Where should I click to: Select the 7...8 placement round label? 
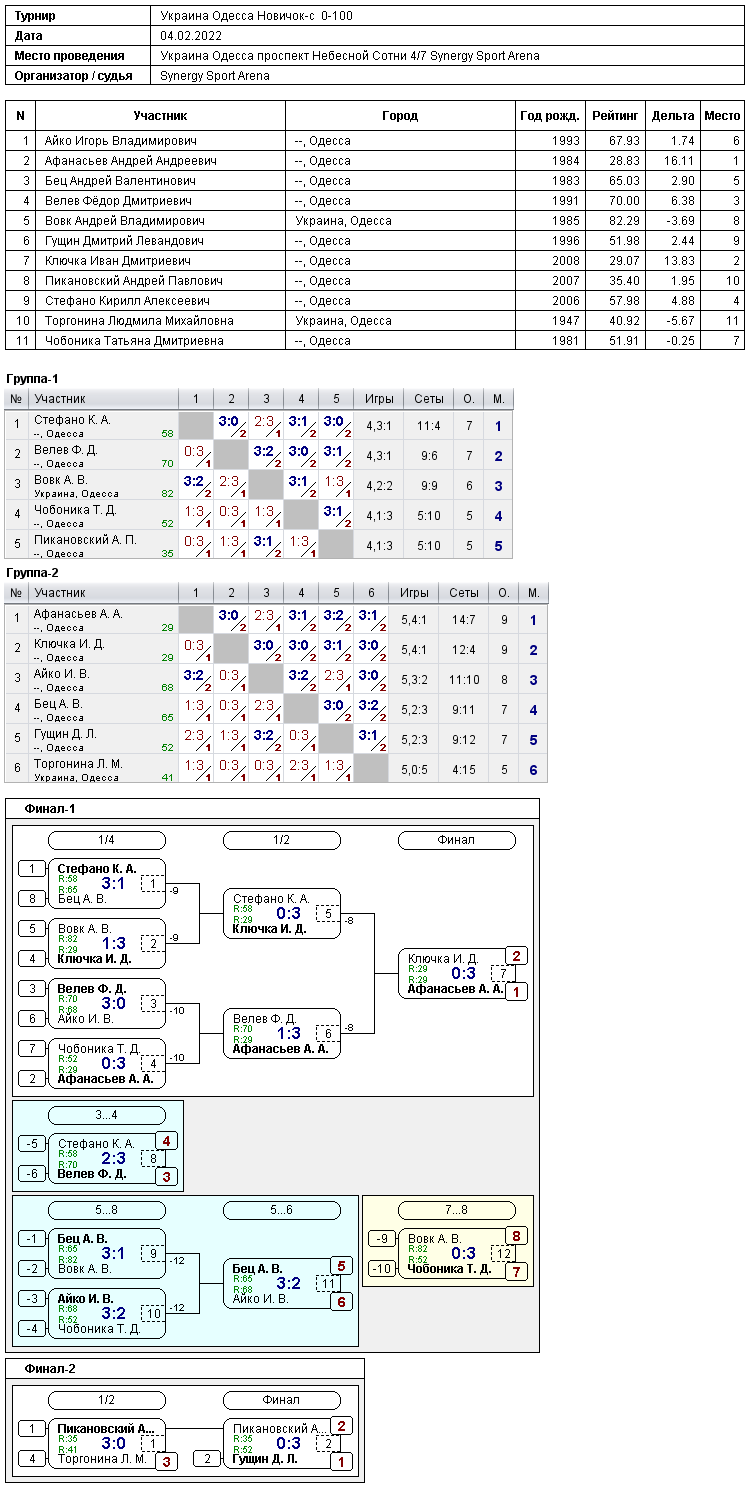pyautogui.click(x=456, y=1210)
